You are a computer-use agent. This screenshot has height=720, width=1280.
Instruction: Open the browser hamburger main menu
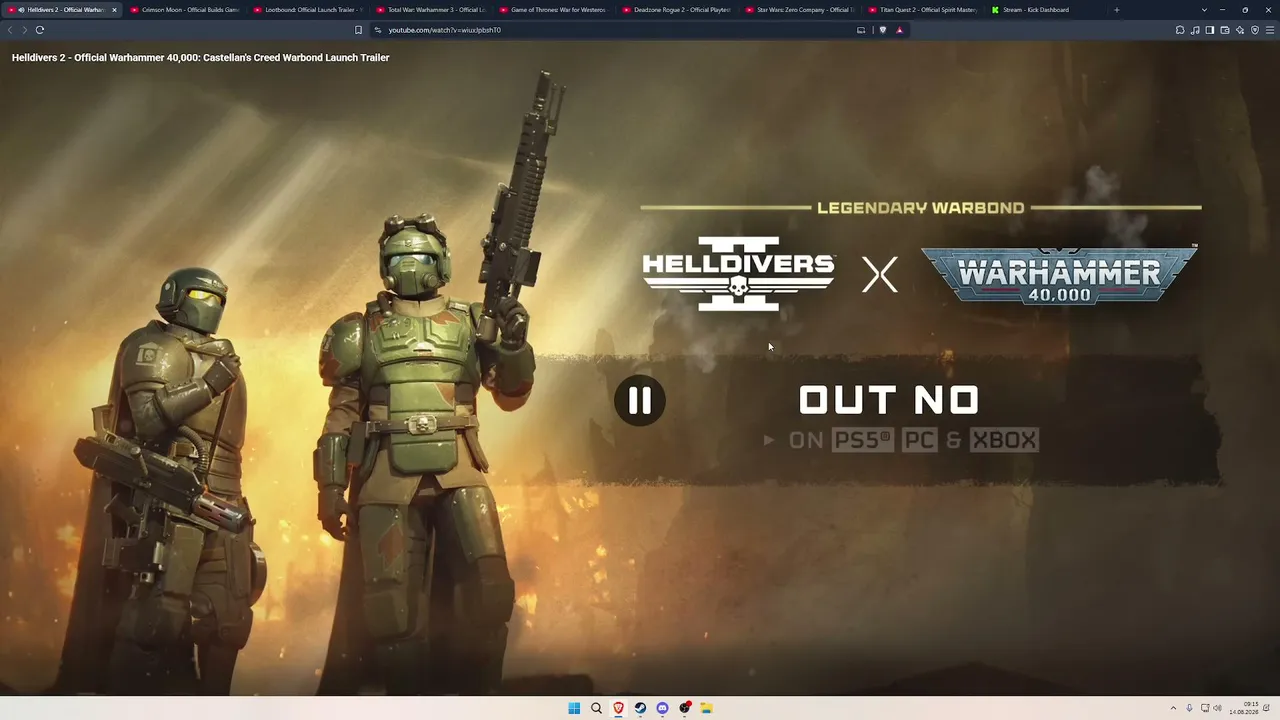coord(1270,30)
